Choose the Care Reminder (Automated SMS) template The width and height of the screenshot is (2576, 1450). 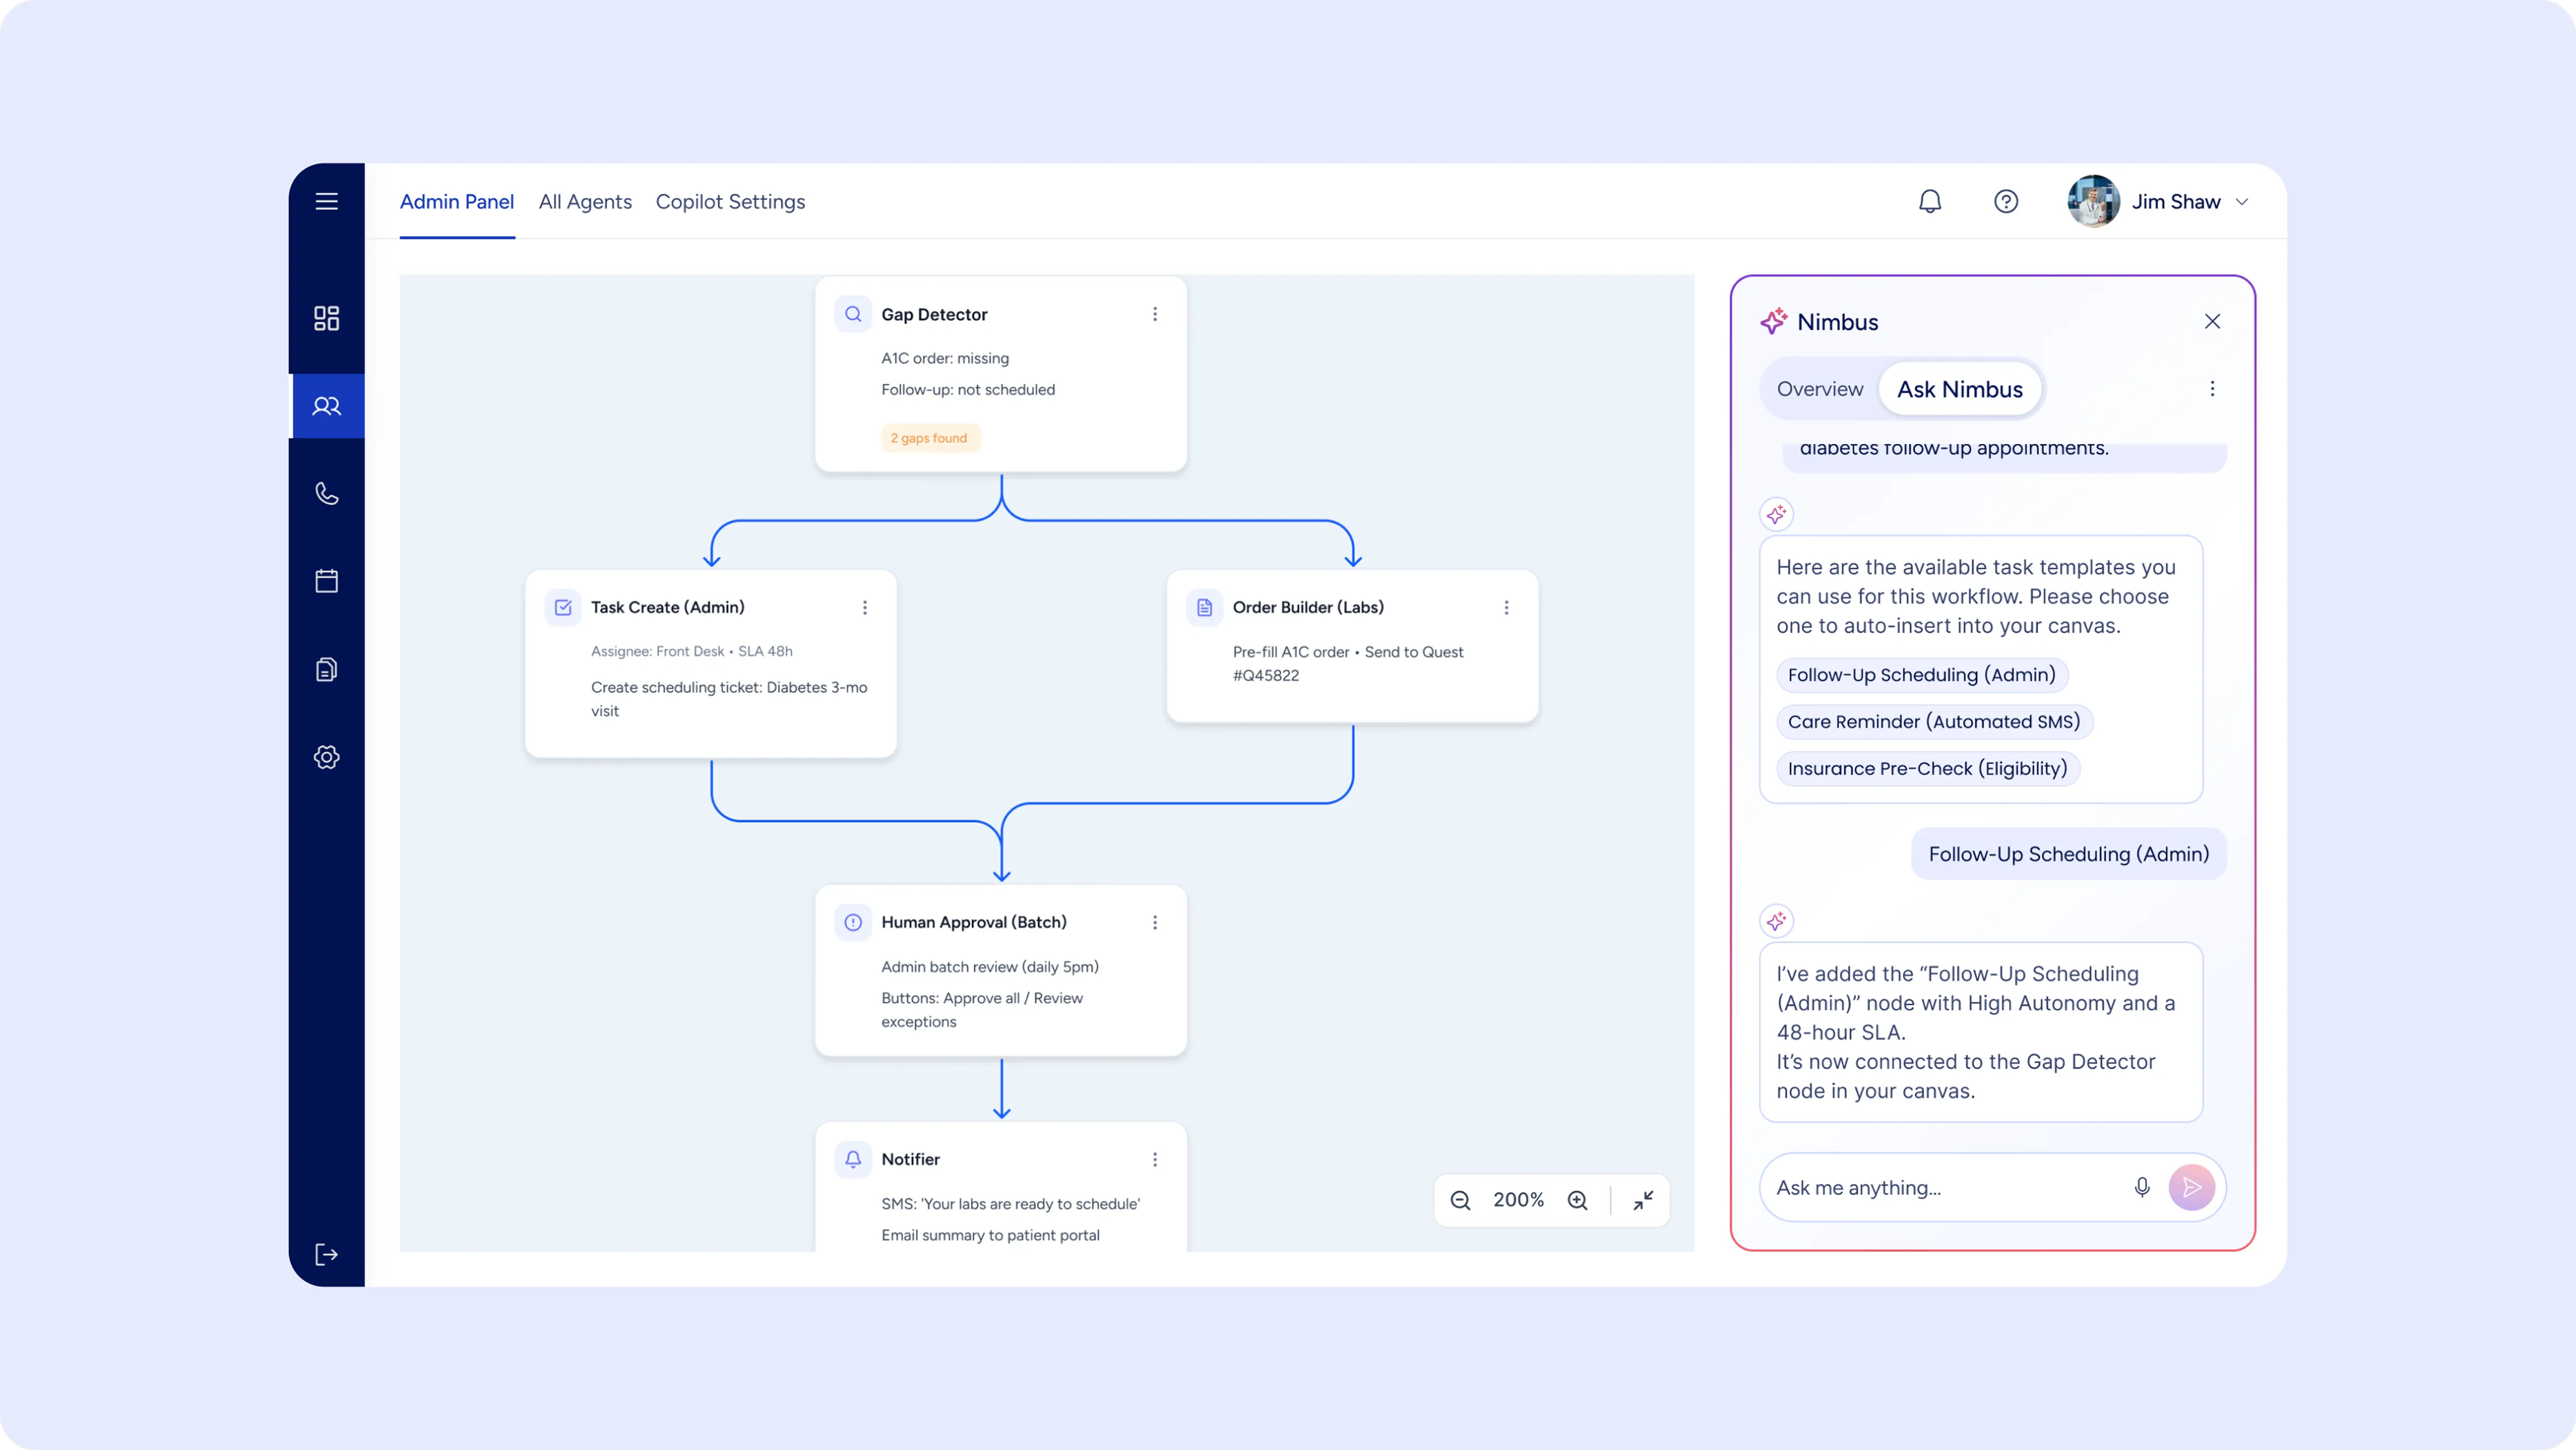tap(1933, 721)
